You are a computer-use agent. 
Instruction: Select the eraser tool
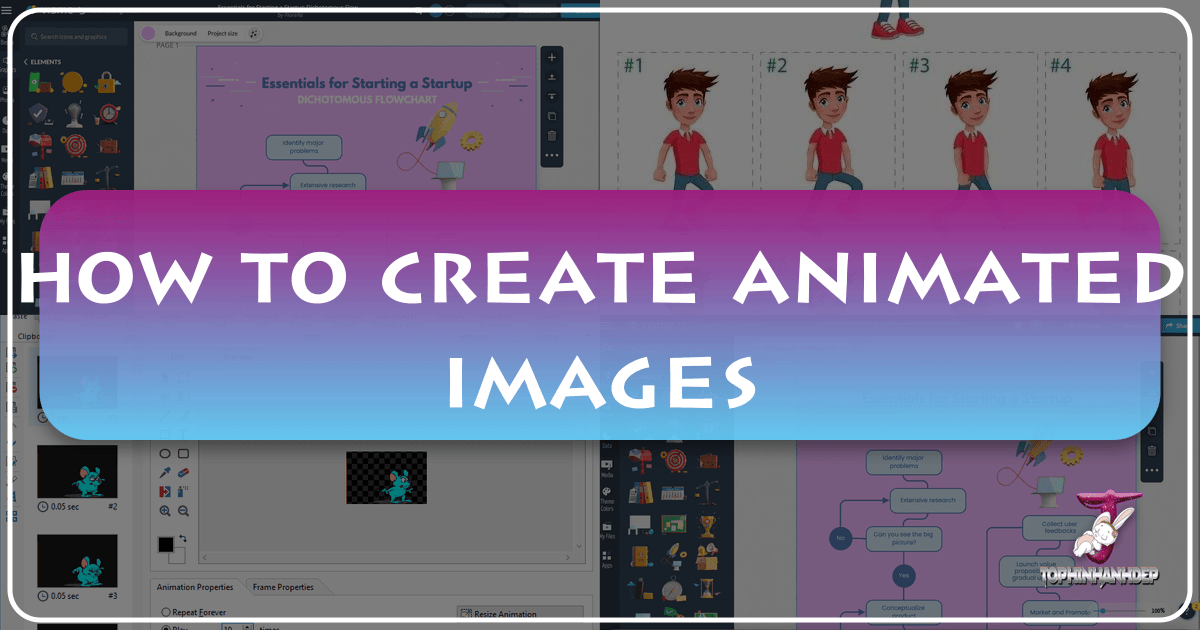(x=184, y=471)
